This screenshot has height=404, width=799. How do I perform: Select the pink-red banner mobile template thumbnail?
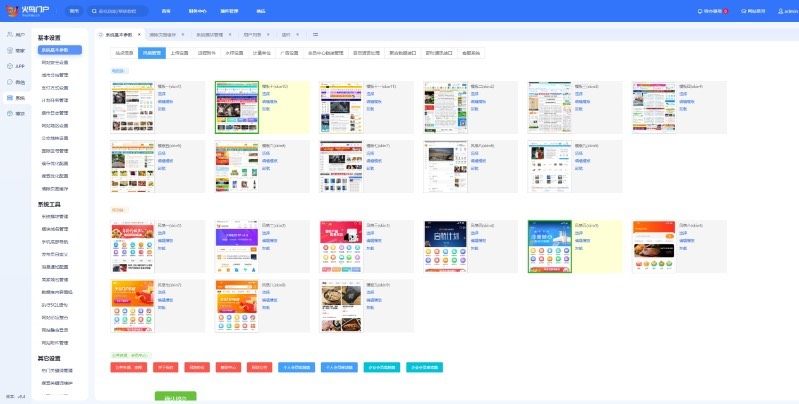coord(341,247)
